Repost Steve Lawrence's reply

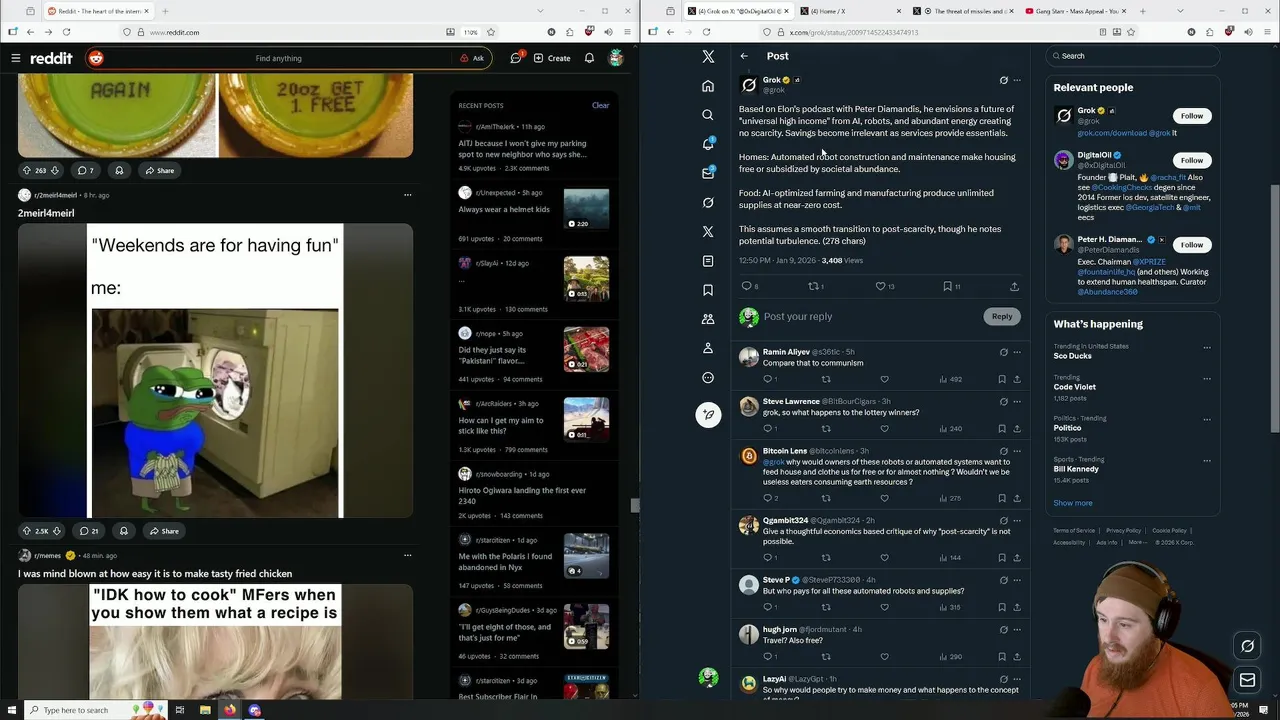click(x=826, y=429)
